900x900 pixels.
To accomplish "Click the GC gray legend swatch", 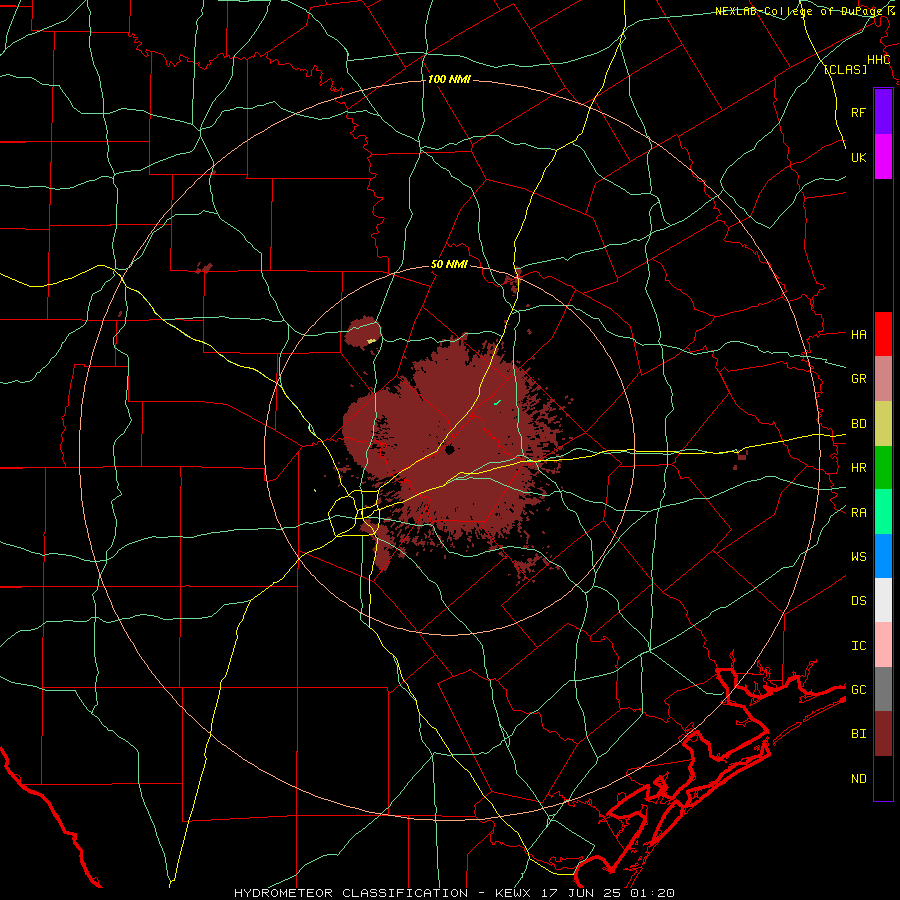I will [883, 689].
